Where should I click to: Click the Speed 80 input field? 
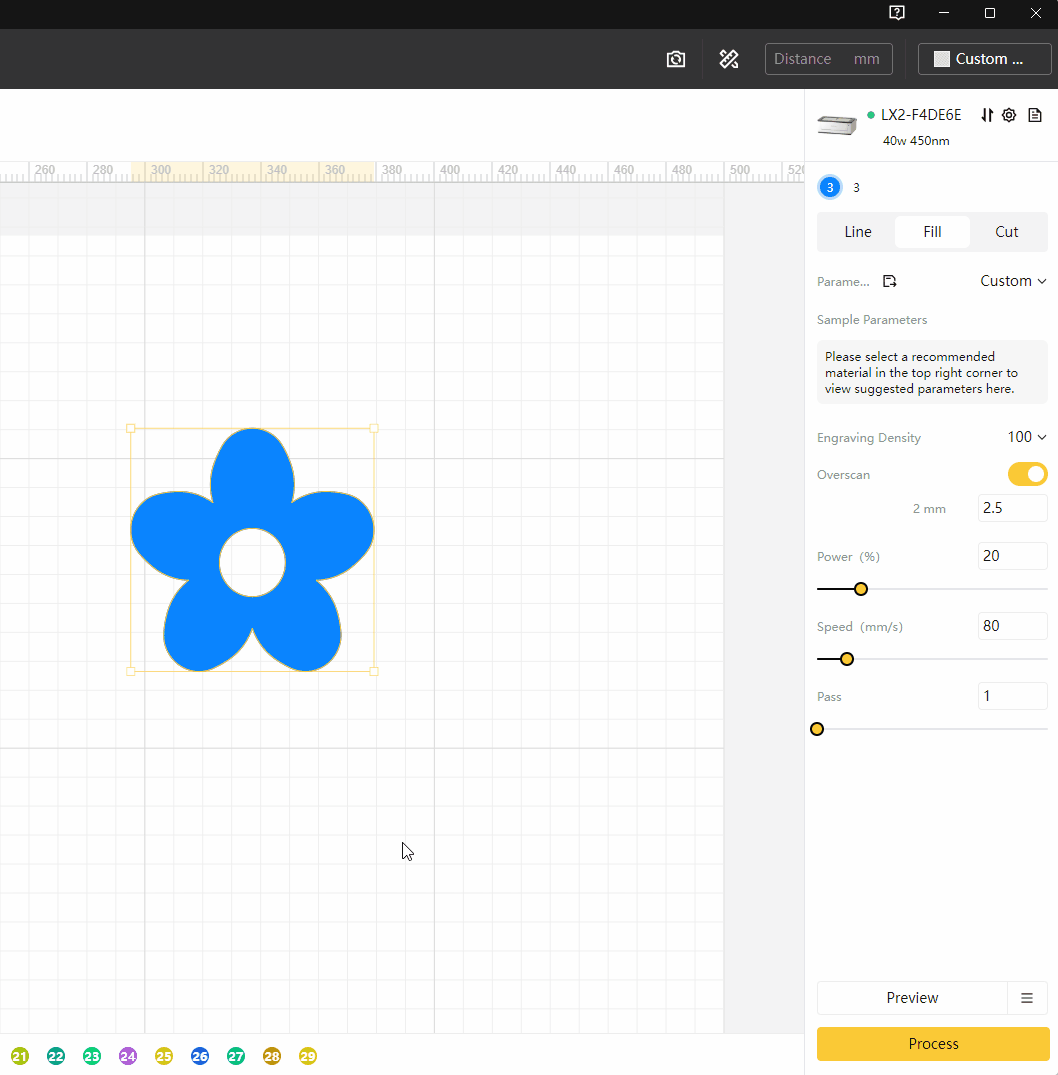tap(1012, 626)
